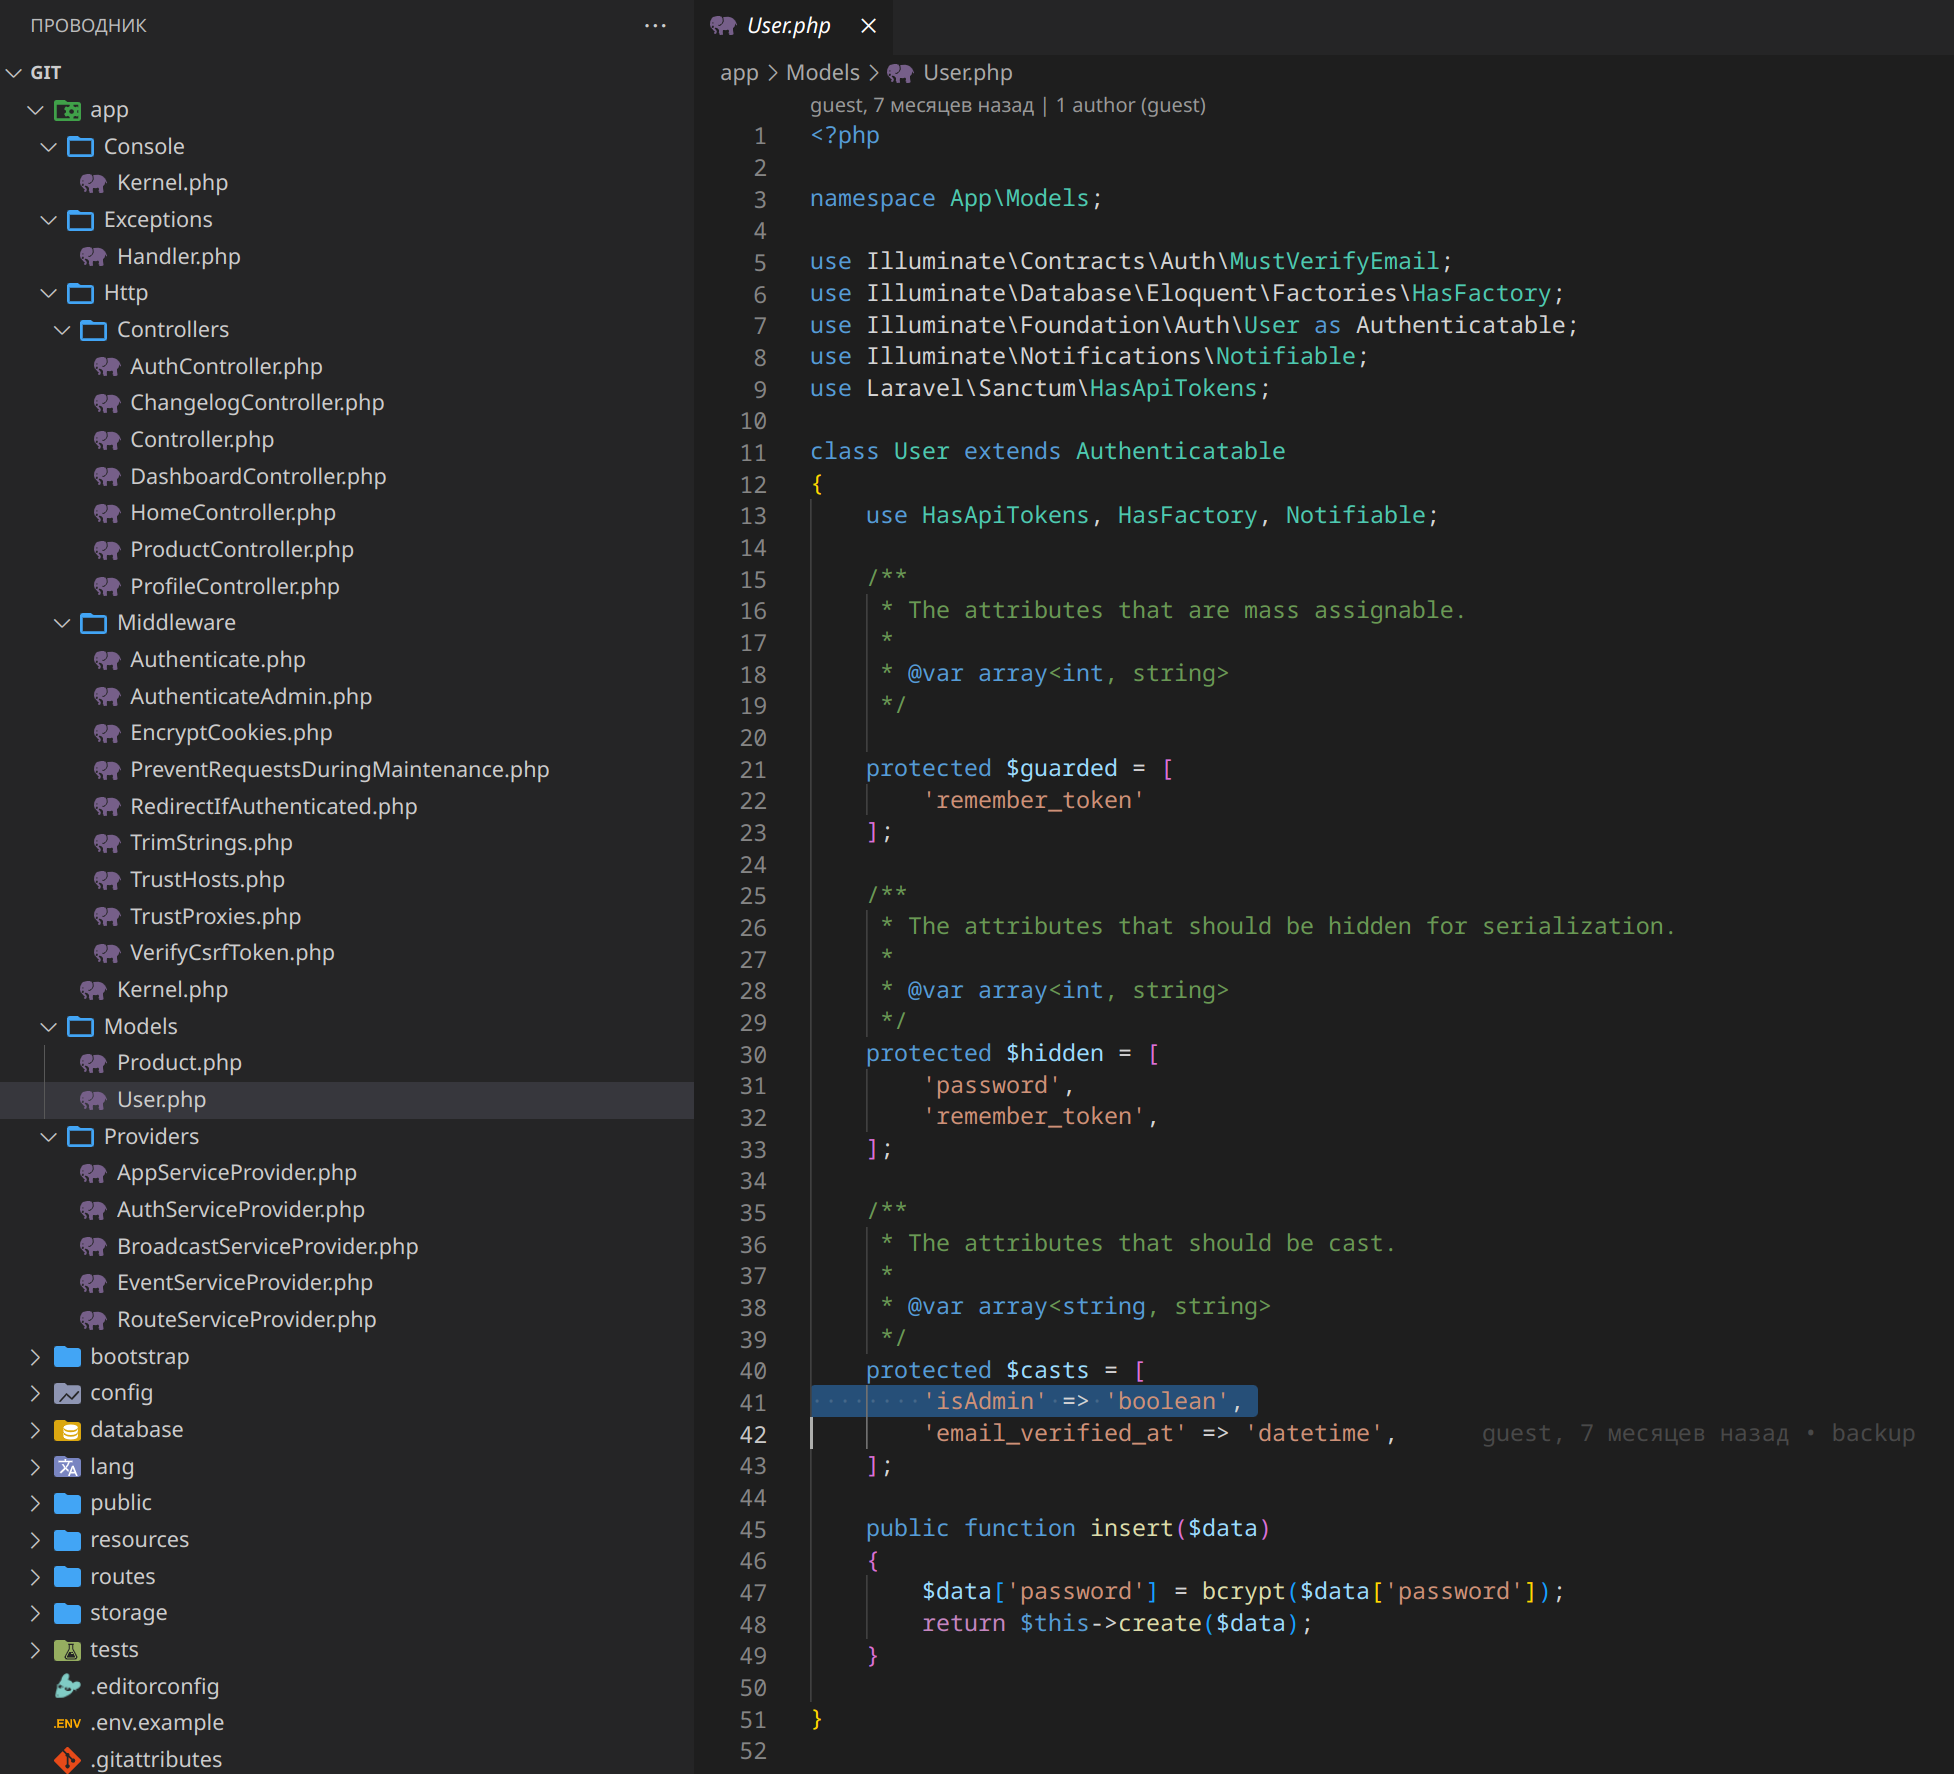This screenshot has width=1954, height=1774.
Task: Close the User.php editor tab
Action: (x=868, y=26)
